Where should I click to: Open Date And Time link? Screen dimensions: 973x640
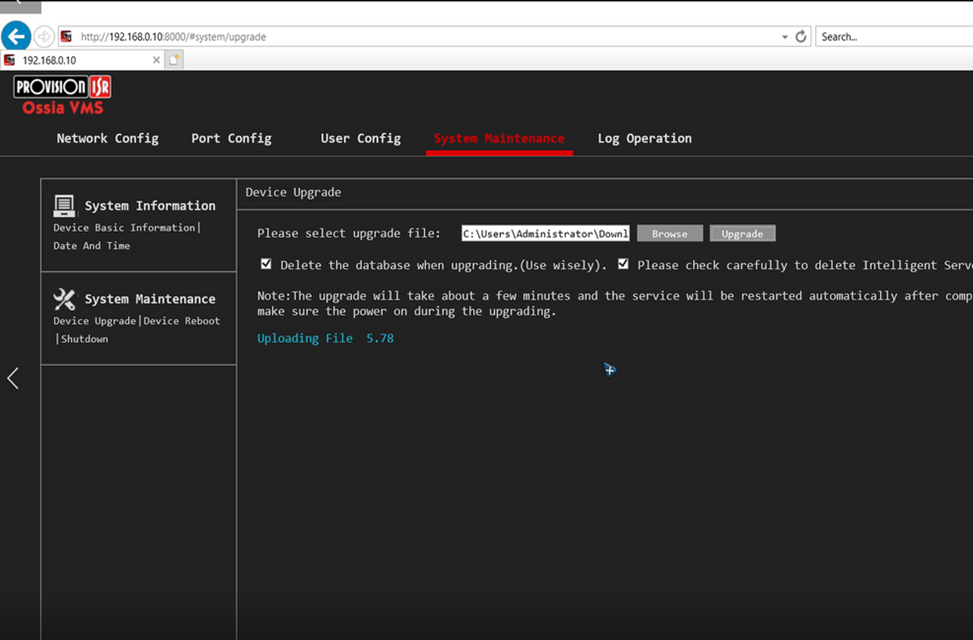92,246
